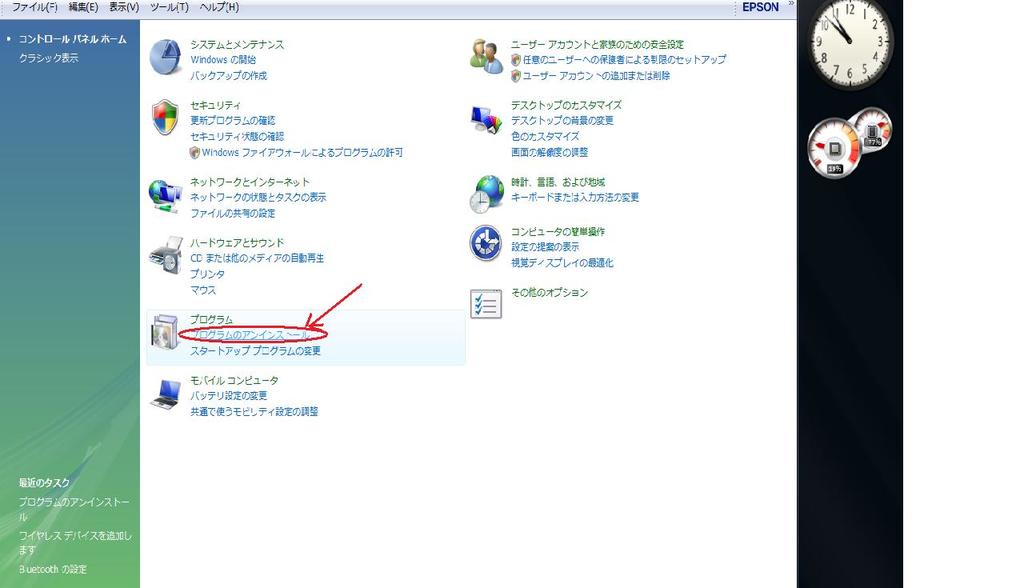
Task: Open the ヘルプ(H) menu
Action: point(218,7)
